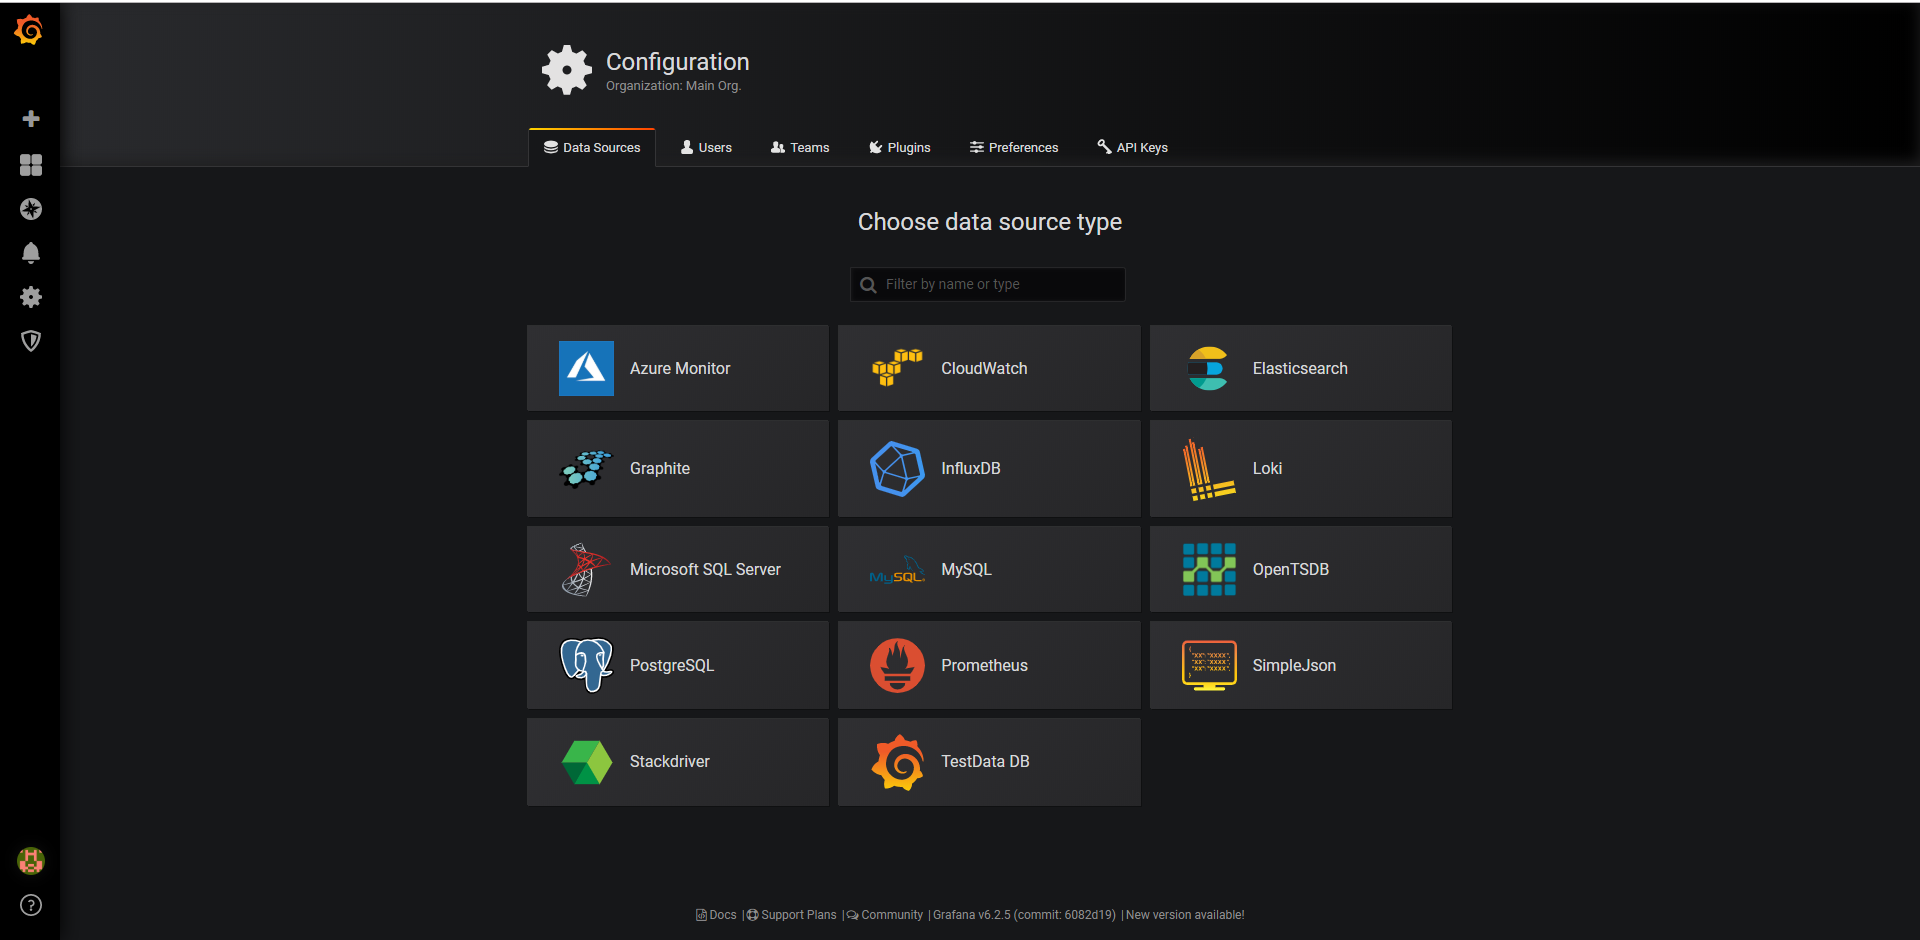Viewport: 1920px width, 940px height.
Task: Select the Stackdriver label text
Action: pos(670,762)
